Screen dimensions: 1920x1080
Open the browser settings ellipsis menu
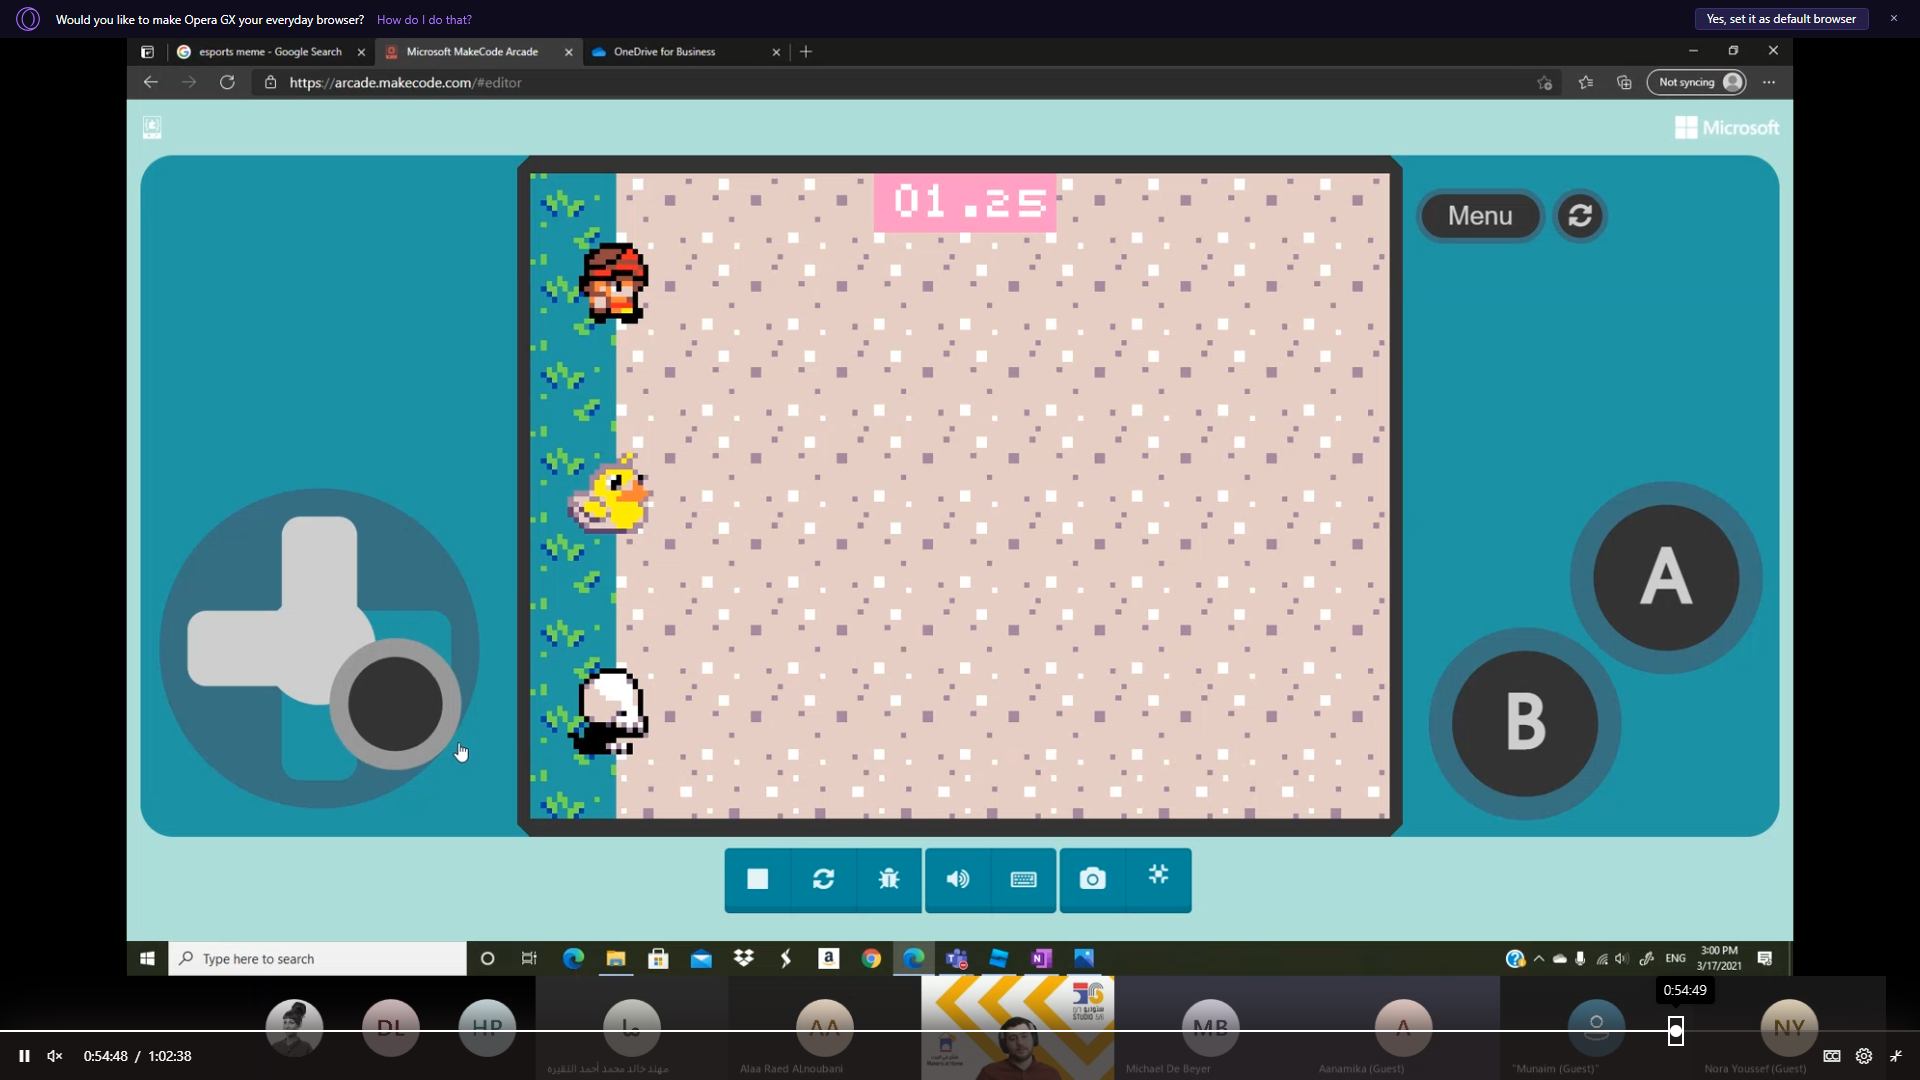click(1769, 83)
